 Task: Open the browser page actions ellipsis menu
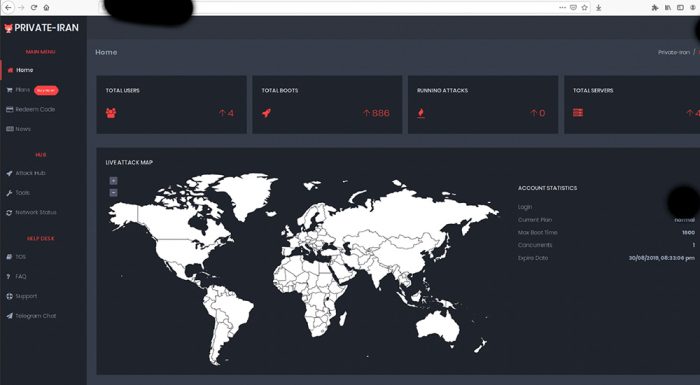562,8
